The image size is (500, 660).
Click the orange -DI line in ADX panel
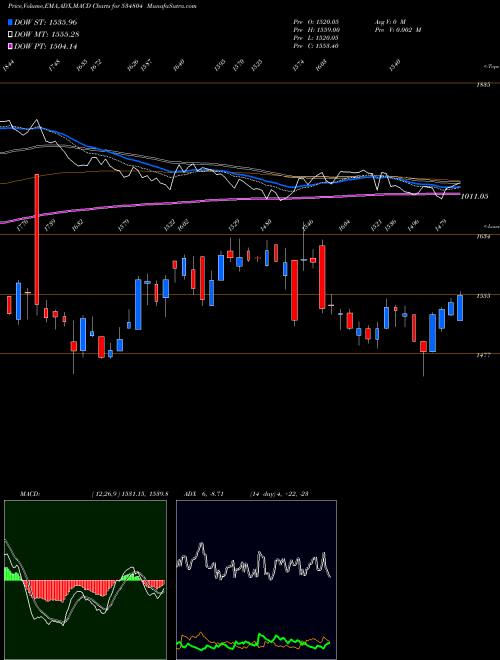tap(200, 635)
